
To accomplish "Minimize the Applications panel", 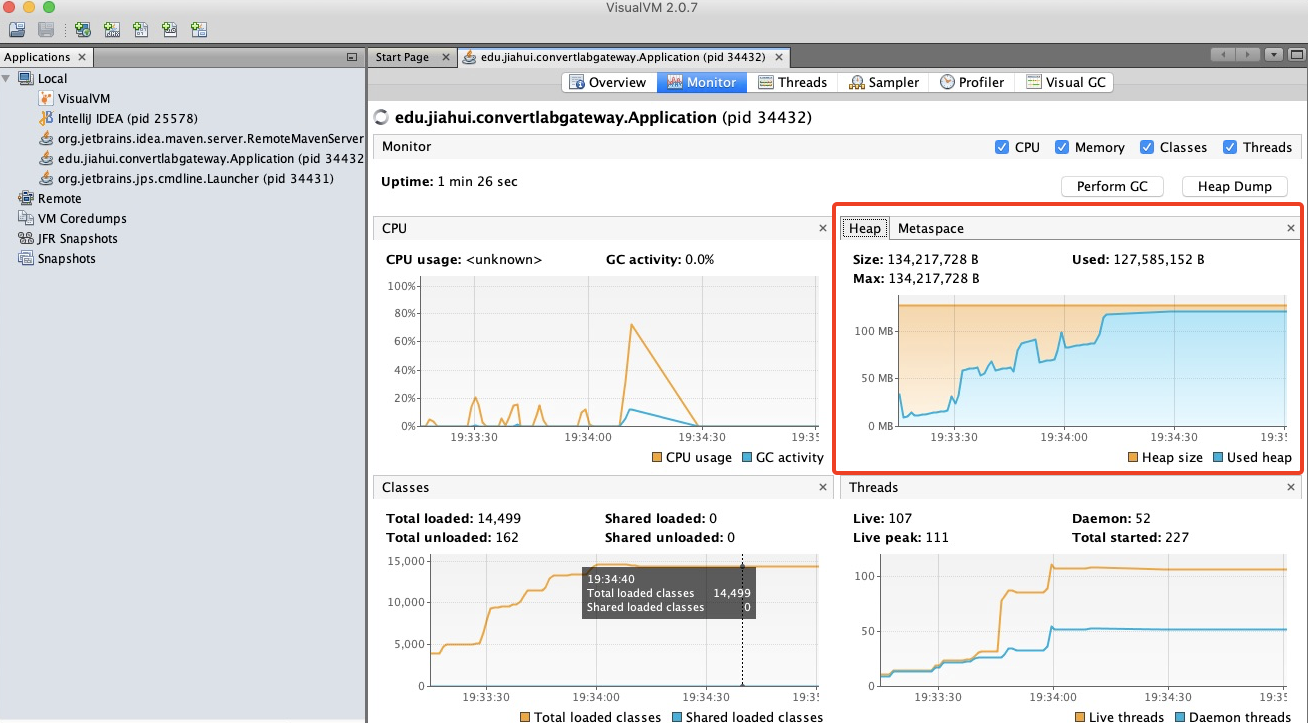I will coord(351,57).
